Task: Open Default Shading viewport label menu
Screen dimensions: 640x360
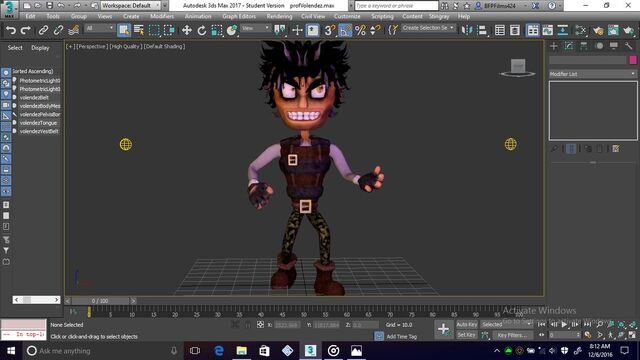Action: pyautogui.click(x=164, y=47)
